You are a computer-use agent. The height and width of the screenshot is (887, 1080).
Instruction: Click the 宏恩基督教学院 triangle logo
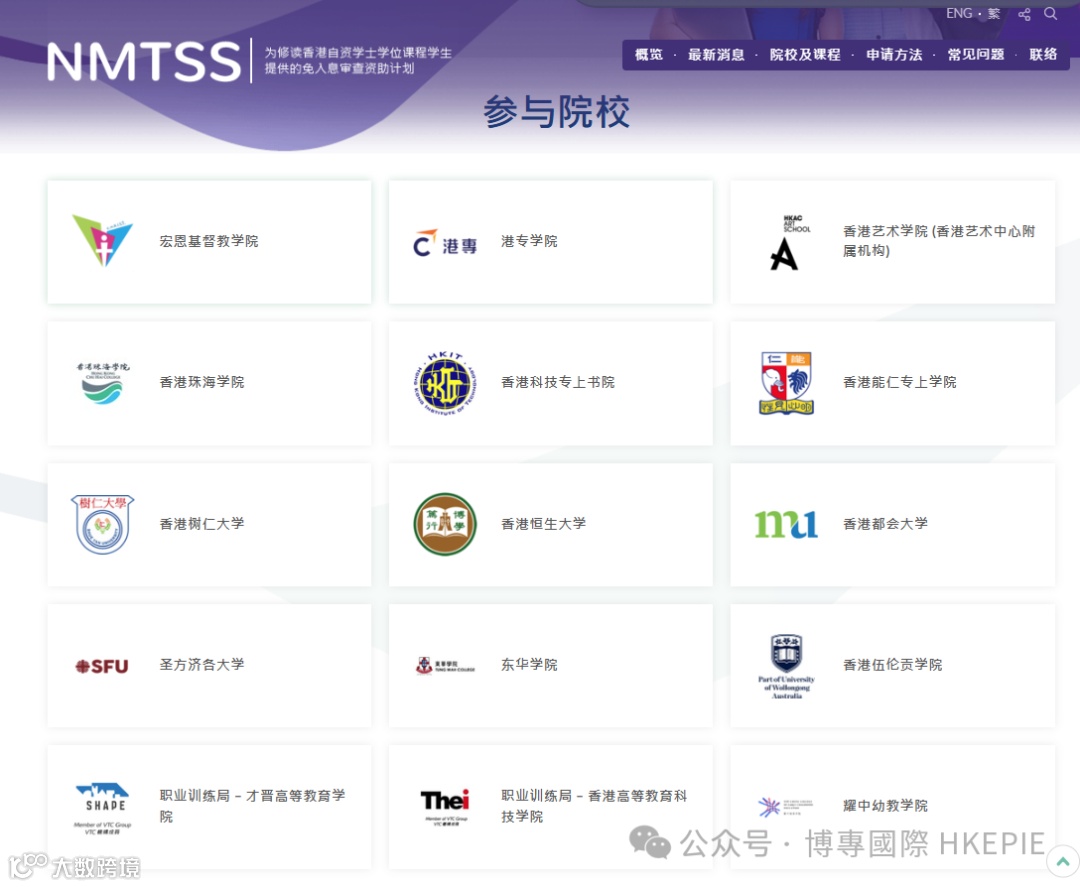(103, 240)
